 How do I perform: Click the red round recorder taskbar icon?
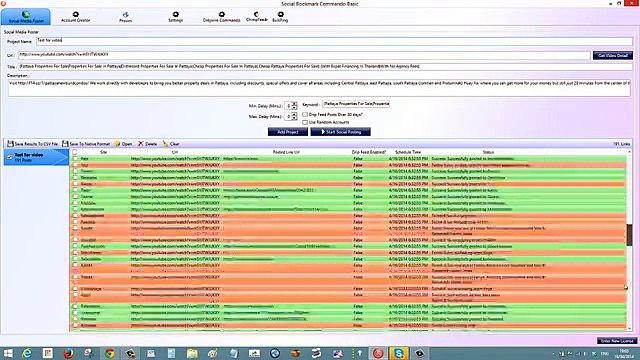(x=378, y=353)
